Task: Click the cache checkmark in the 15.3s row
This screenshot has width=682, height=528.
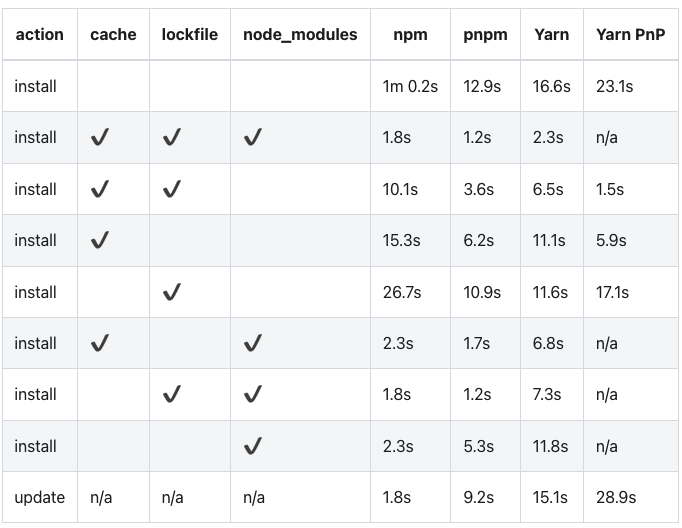Action: (x=100, y=240)
